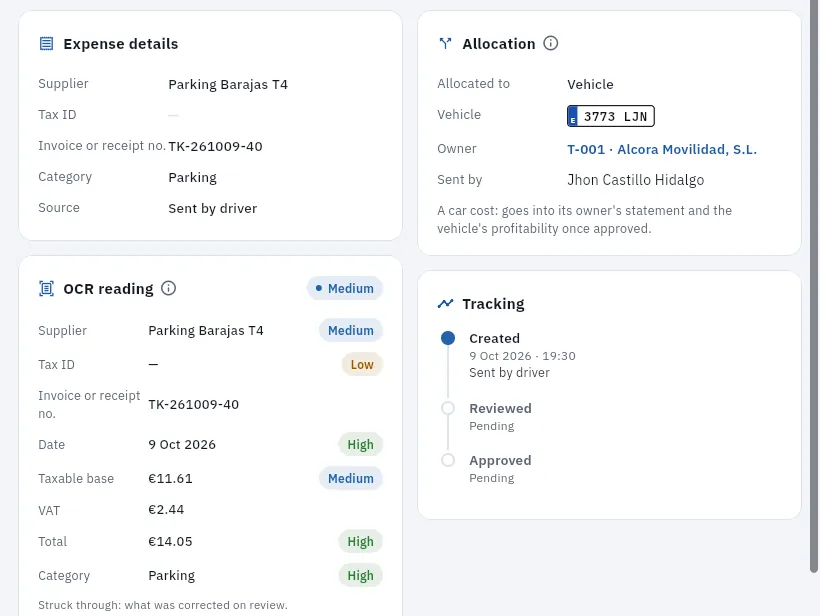
Task: Select the Created step label
Action: 494,338
